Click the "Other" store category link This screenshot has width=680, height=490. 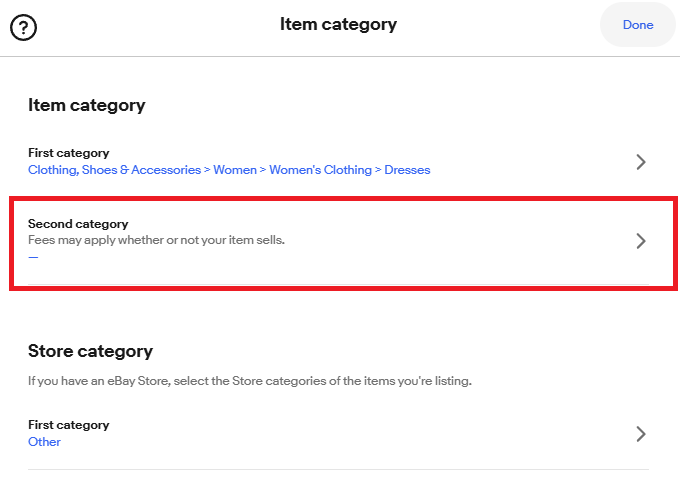(x=44, y=442)
